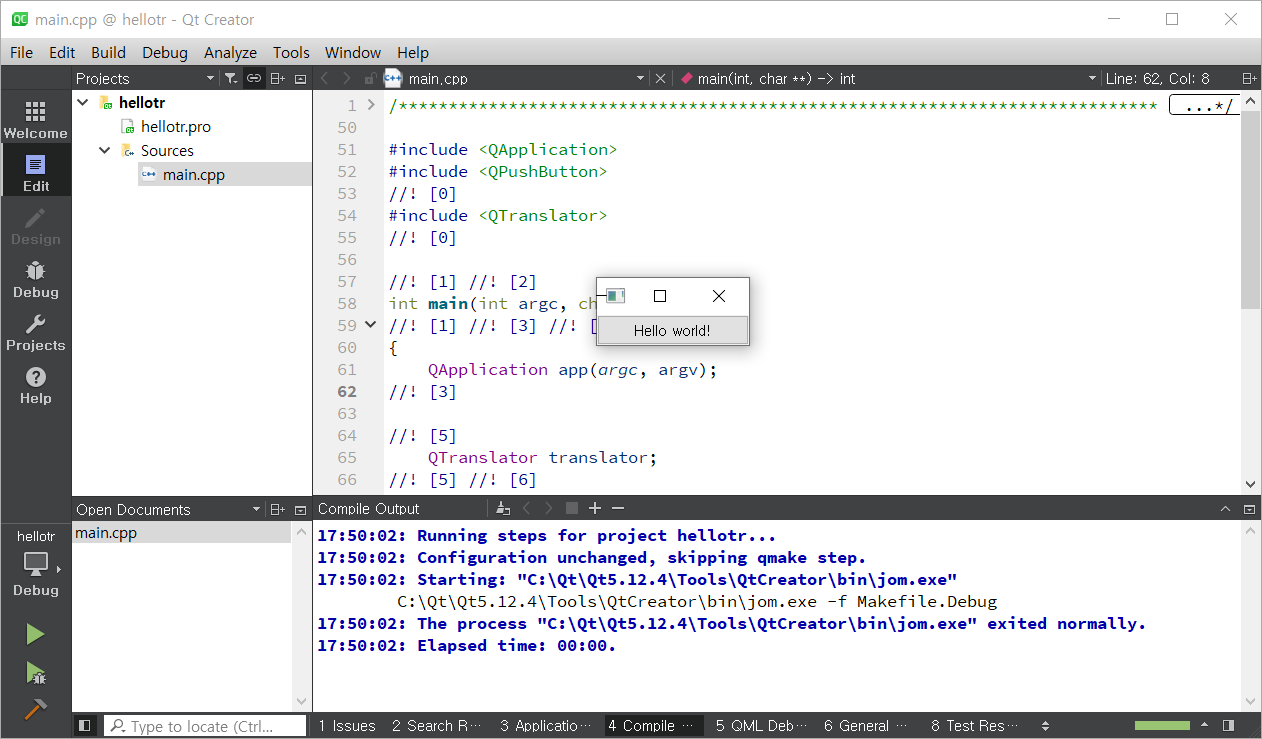This screenshot has width=1262, height=739.
Task: Collapse the hellotr project tree node
Action: coord(84,102)
